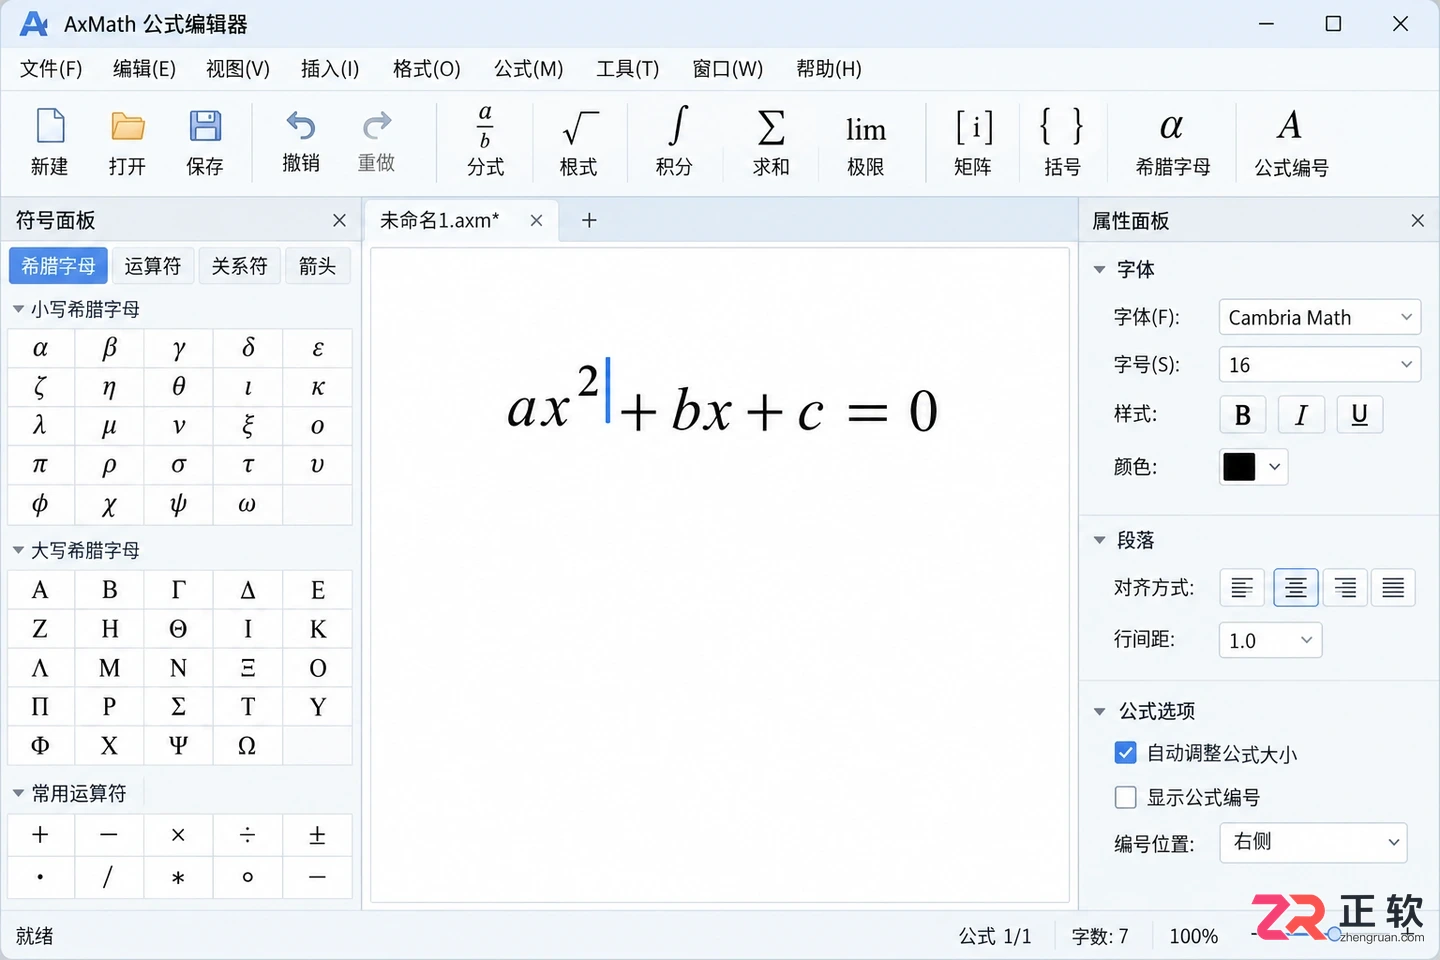
Task: Close the 未命名1.axm document tab
Action: tap(536, 220)
